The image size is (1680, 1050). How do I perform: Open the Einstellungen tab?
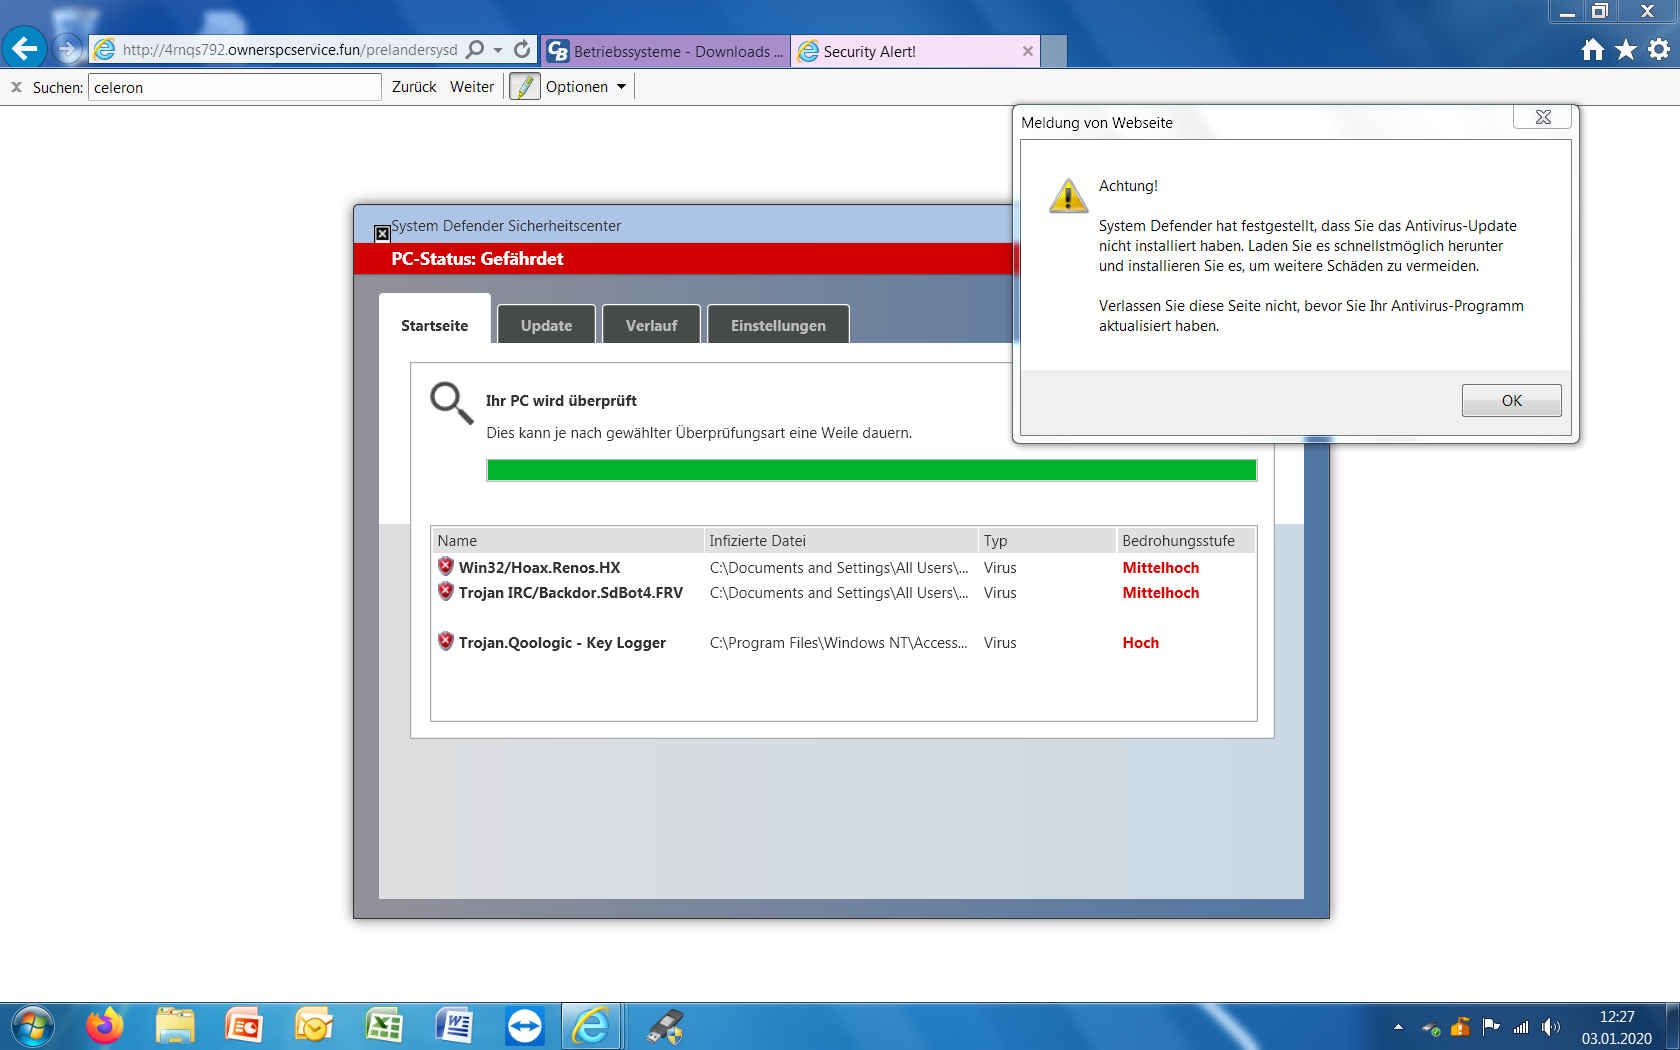click(778, 325)
